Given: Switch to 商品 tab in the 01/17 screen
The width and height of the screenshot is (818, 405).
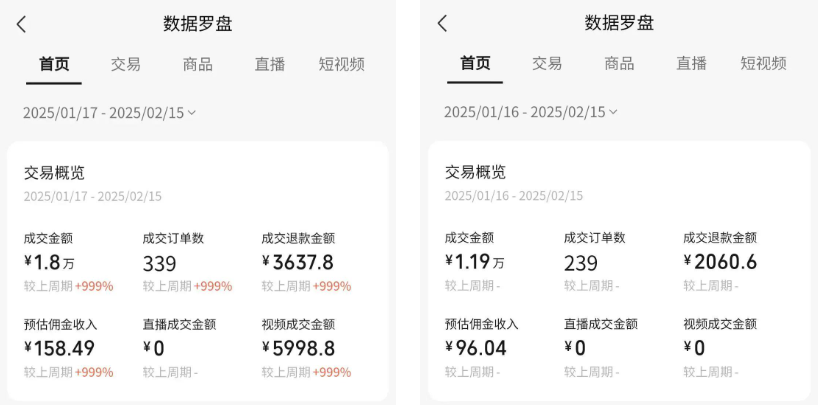Looking at the screenshot, I should click(197, 64).
